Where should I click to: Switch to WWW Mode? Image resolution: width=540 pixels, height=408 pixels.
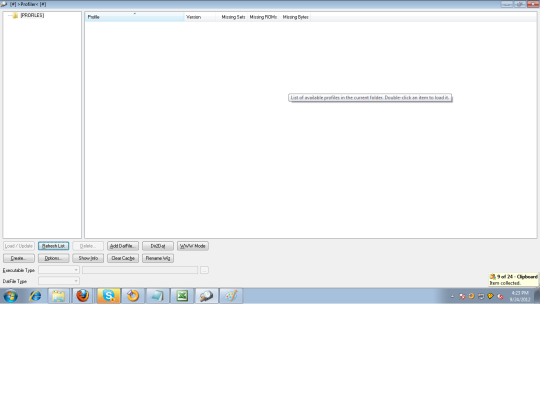tap(193, 246)
